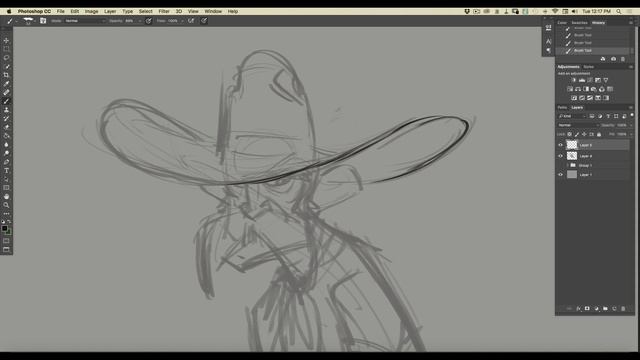Switch to the Swatches tab
Image resolution: width=640 pixels, height=360 pixels.
tap(579, 23)
